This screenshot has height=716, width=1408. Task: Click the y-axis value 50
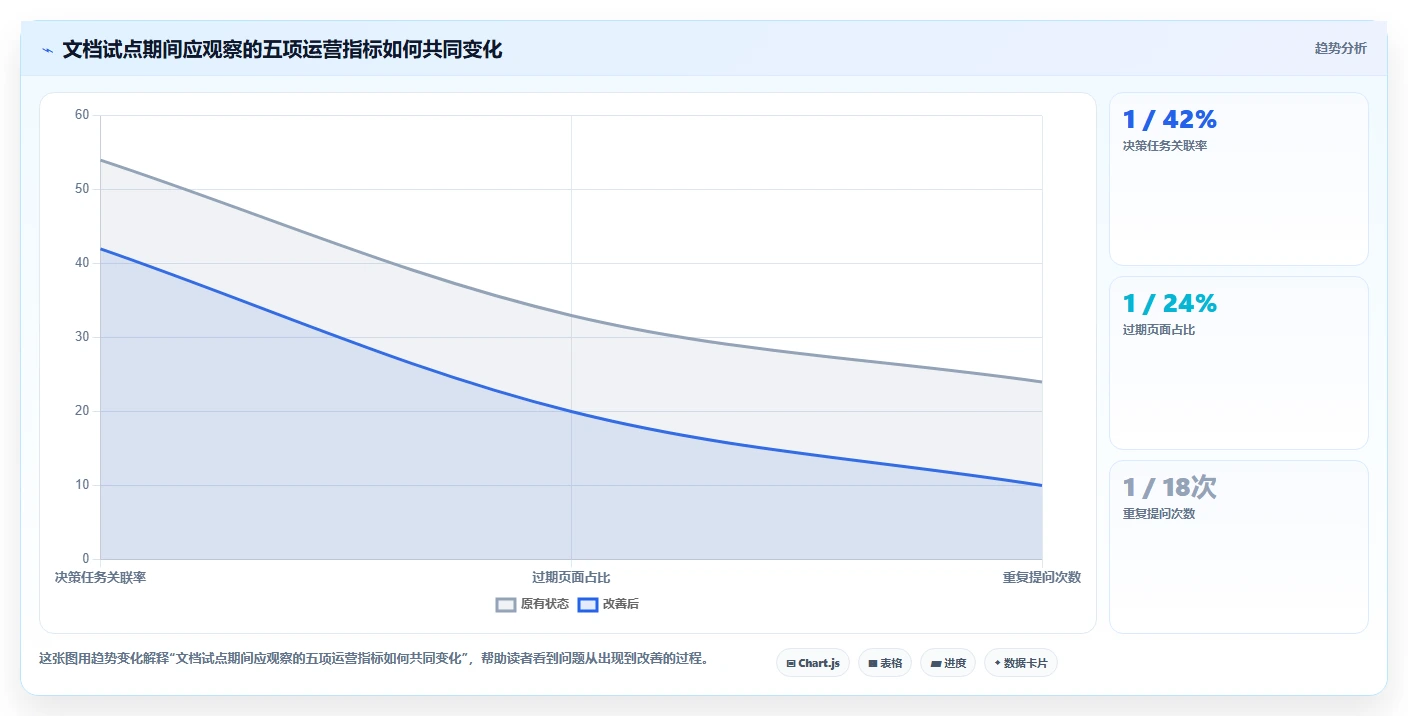(82, 189)
